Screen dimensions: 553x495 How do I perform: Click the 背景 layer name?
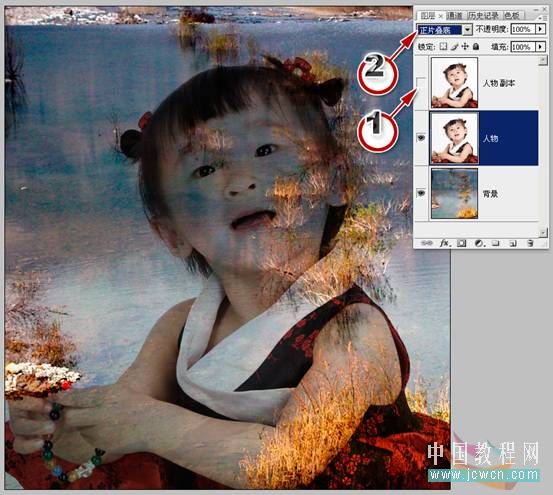coord(491,193)
